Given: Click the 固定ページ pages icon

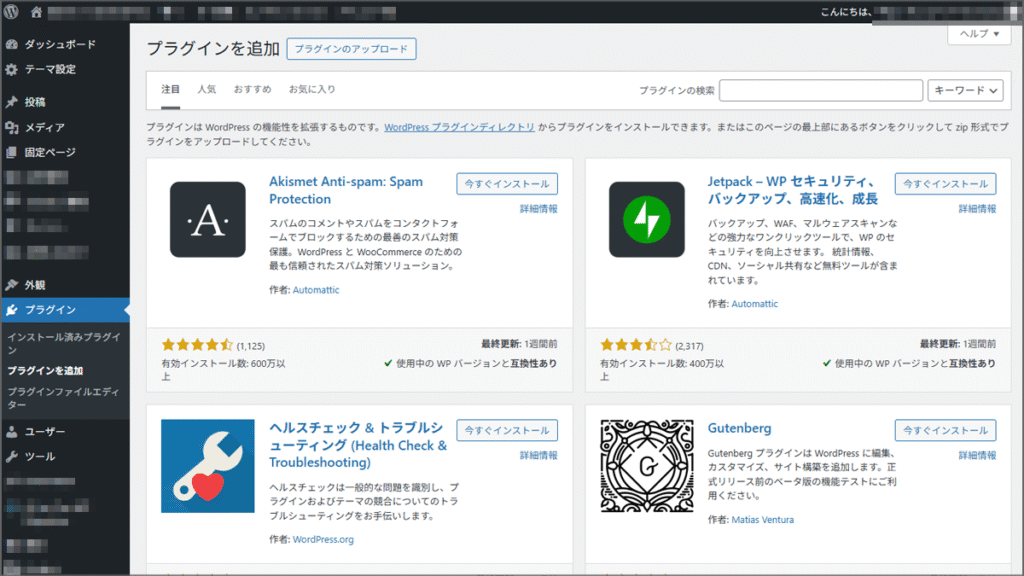Looking at the screenshot, I should click(x=12, y=152).
